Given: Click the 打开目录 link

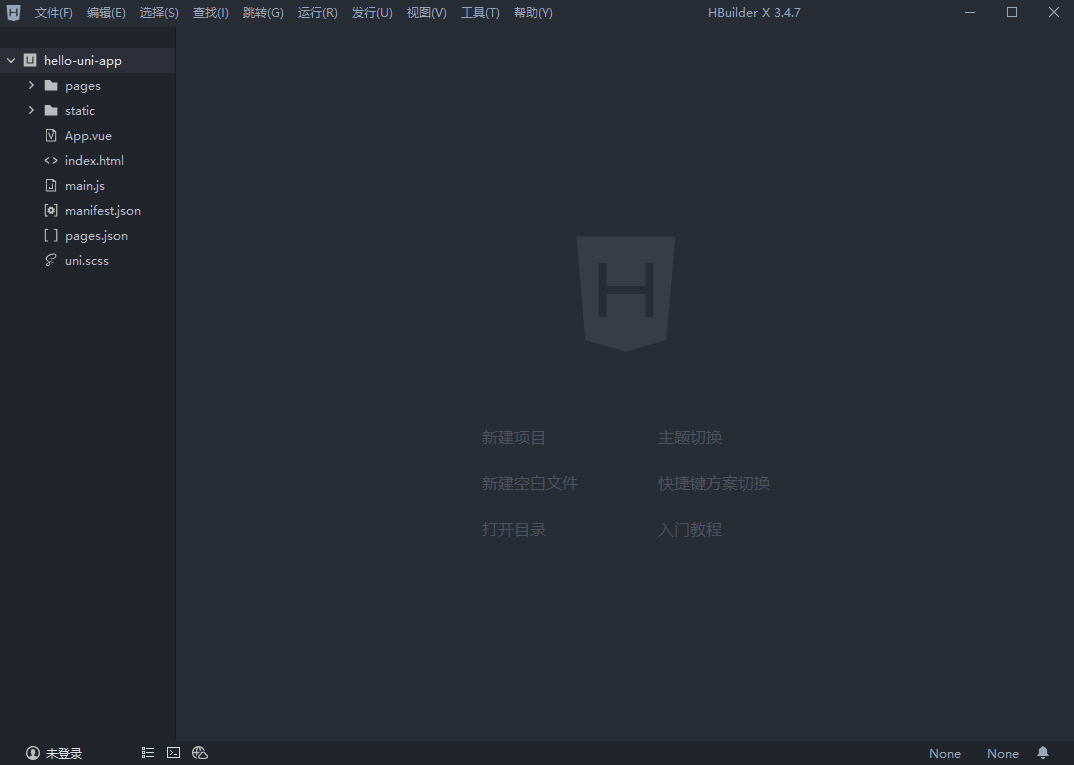Looking at the screenshot, I should click(x=514, y=529).
